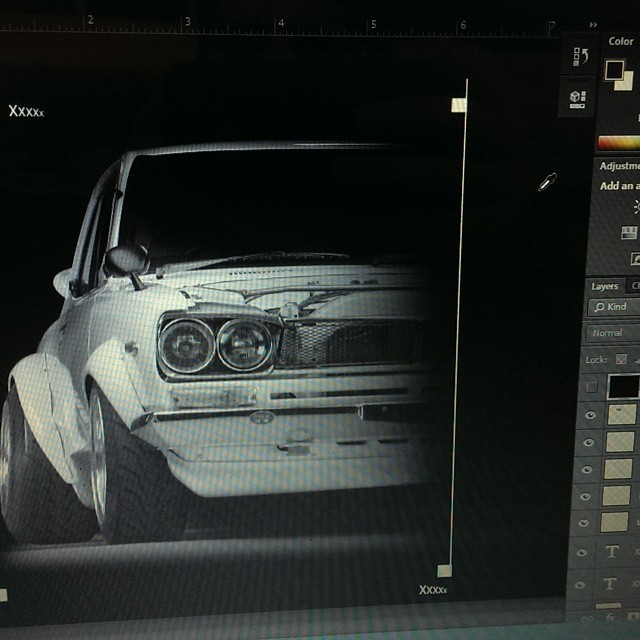Open the cube-shaped panel icon below History

578,99
